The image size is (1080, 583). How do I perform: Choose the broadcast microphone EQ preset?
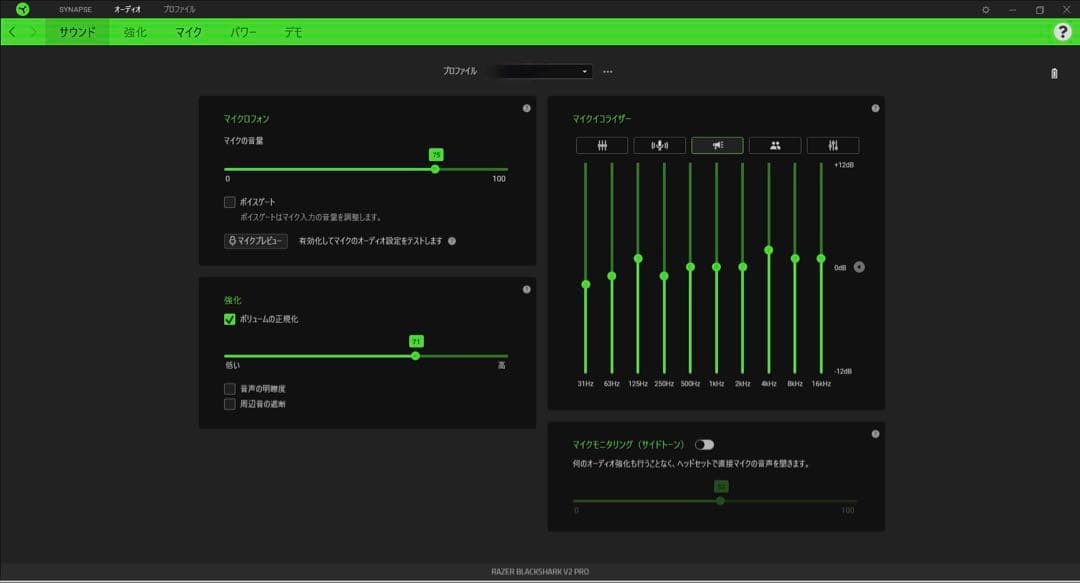[x=657, y=145]
